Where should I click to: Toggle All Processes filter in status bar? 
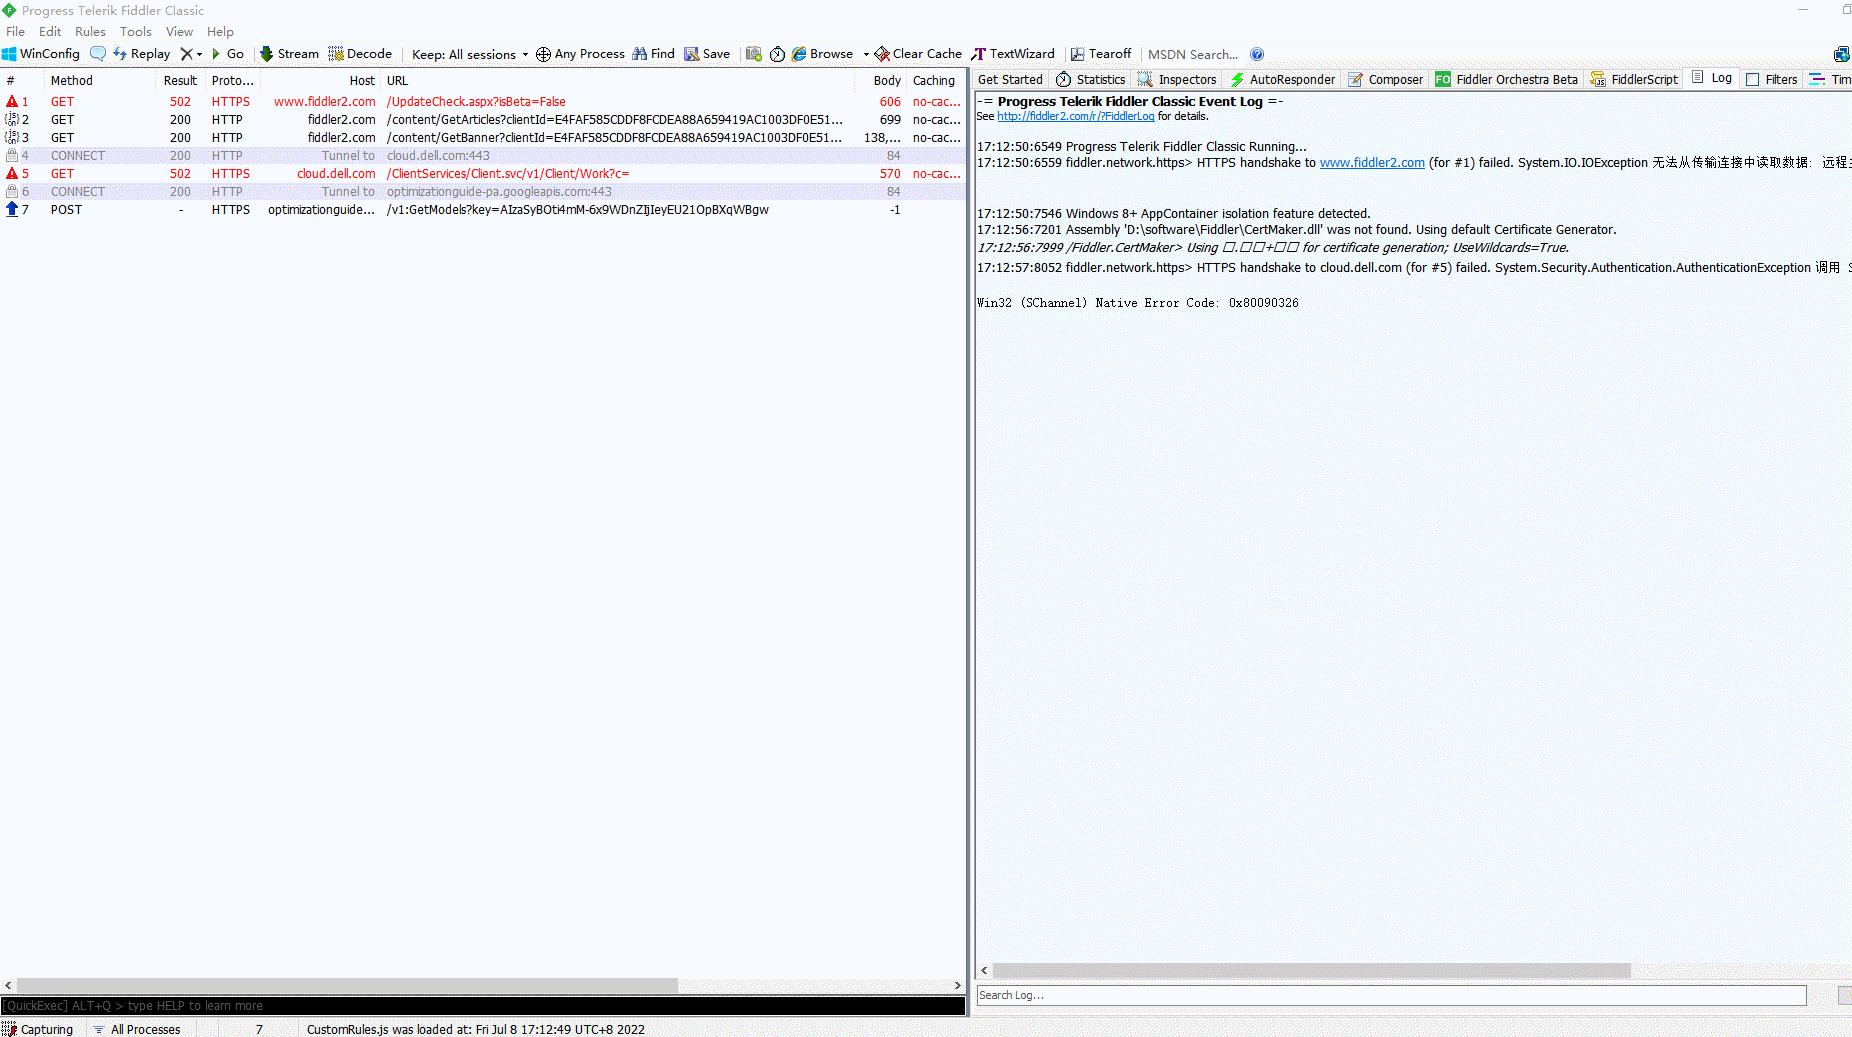pos(137,1029)
